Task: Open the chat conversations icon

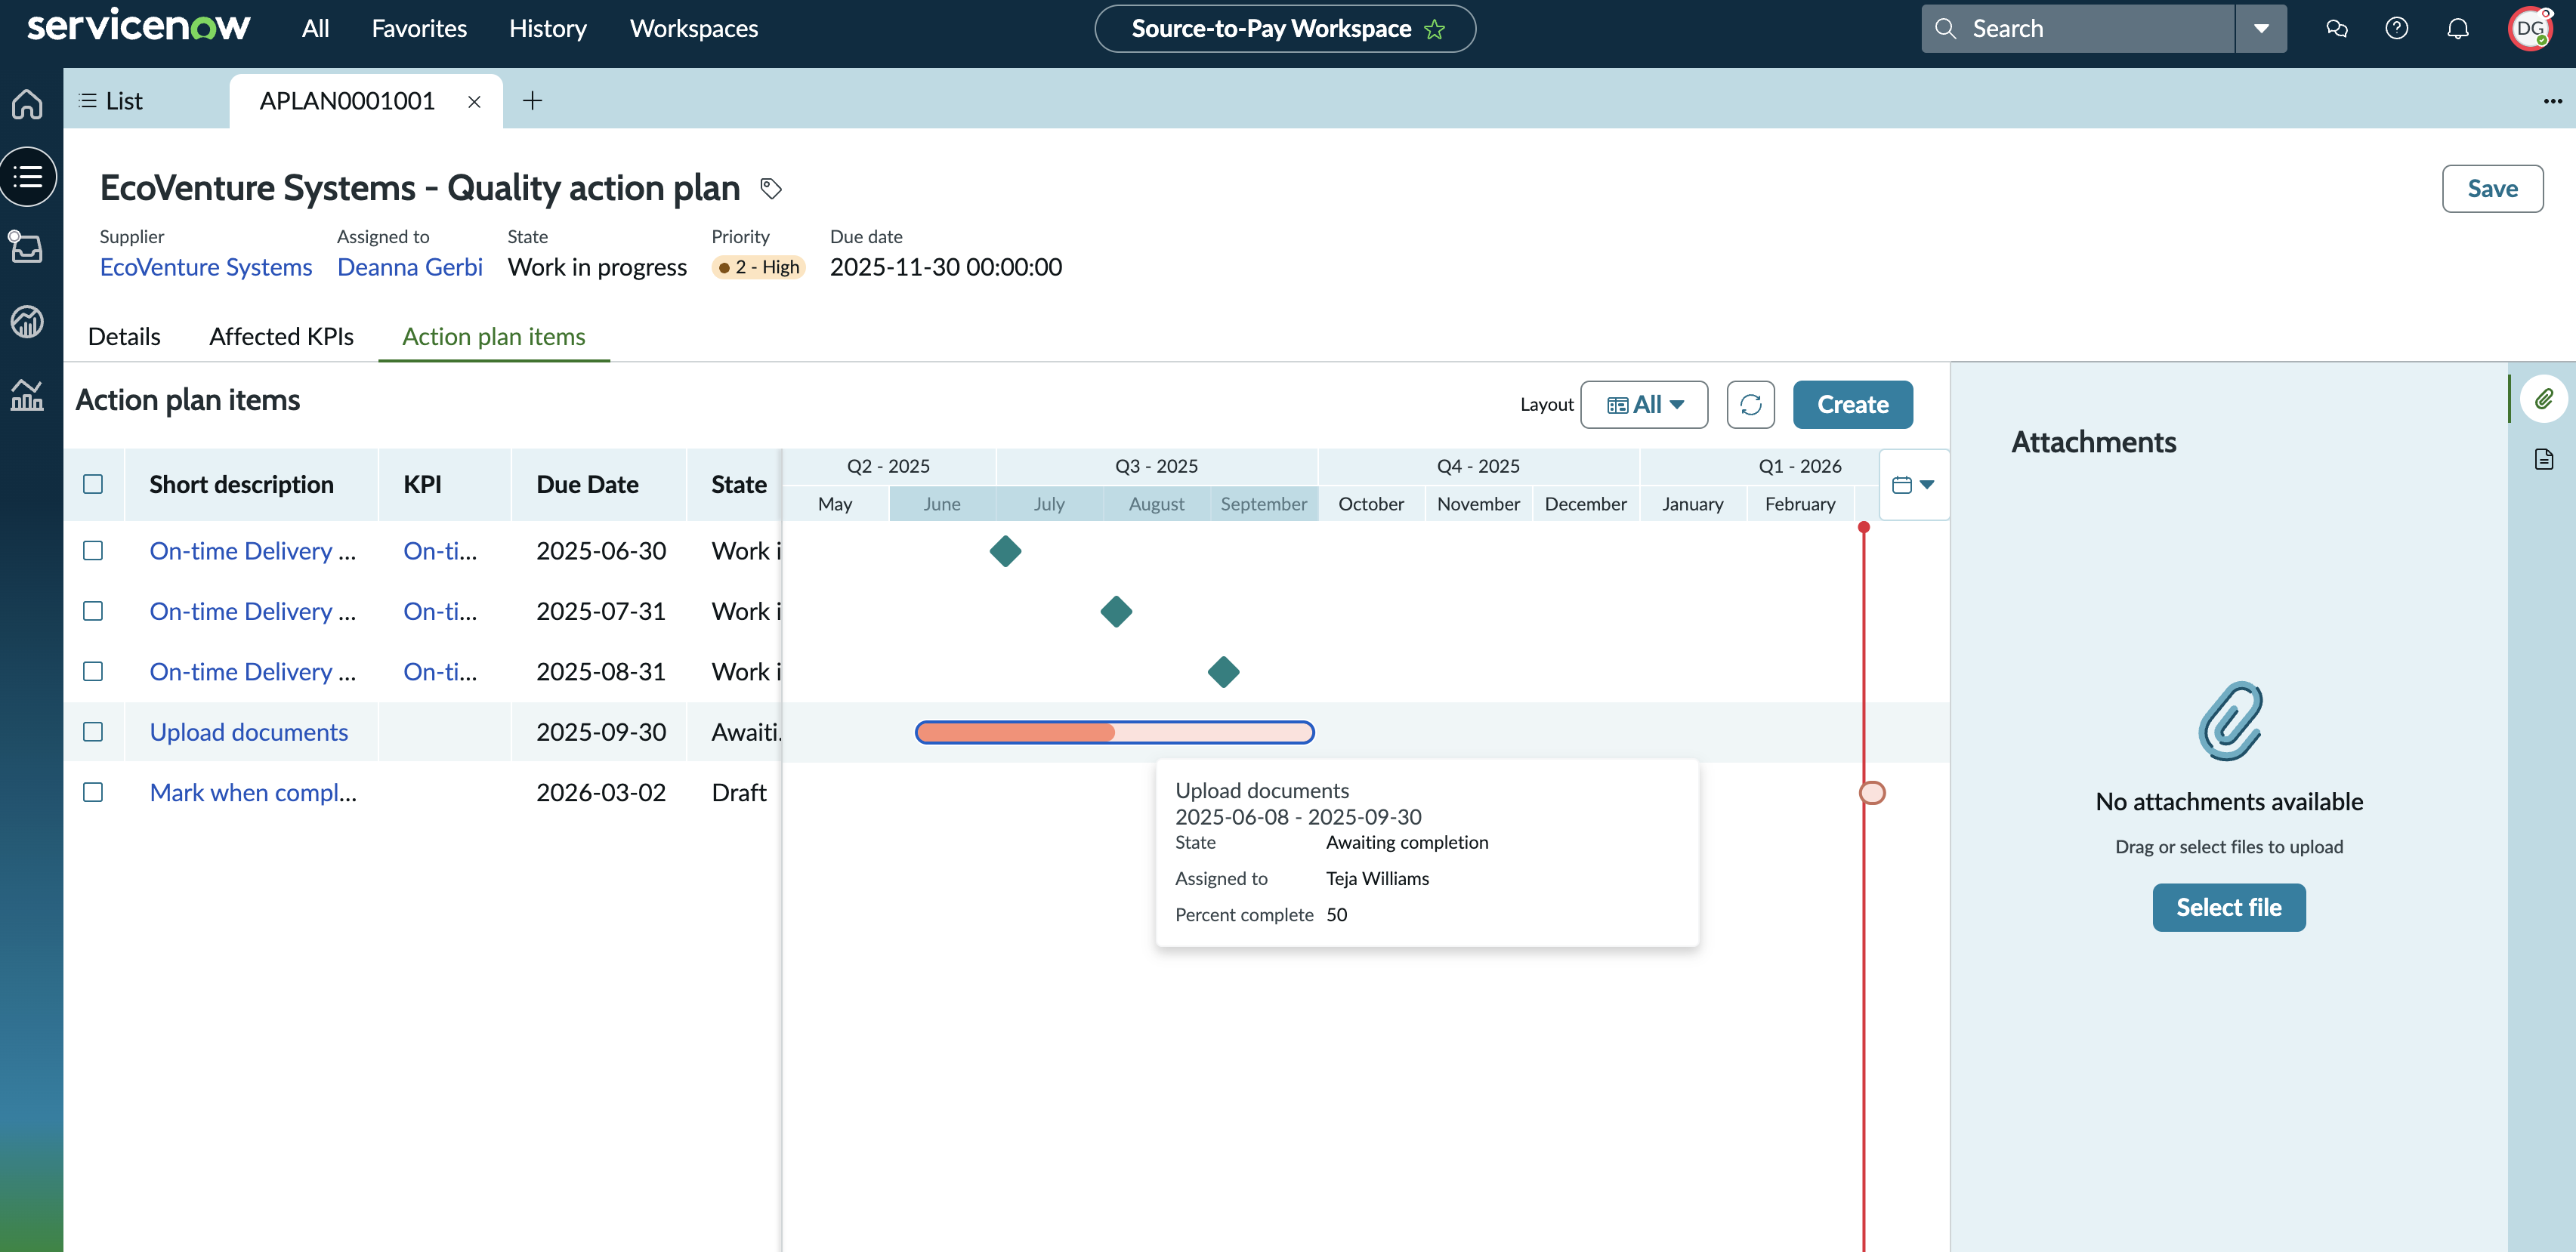Action: pos(2337,29)
